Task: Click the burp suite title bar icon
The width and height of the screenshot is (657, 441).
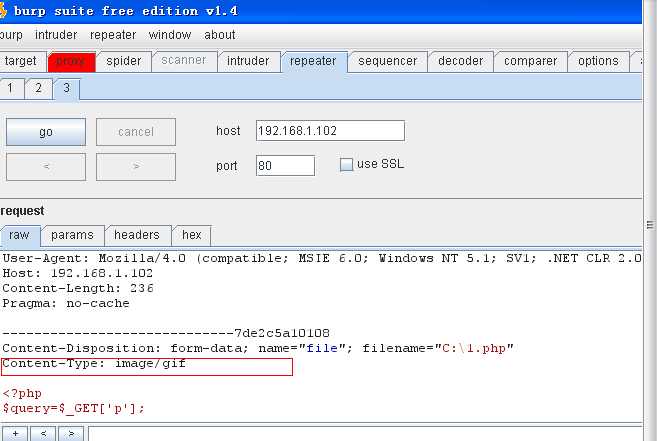Action: pos(3,10)
